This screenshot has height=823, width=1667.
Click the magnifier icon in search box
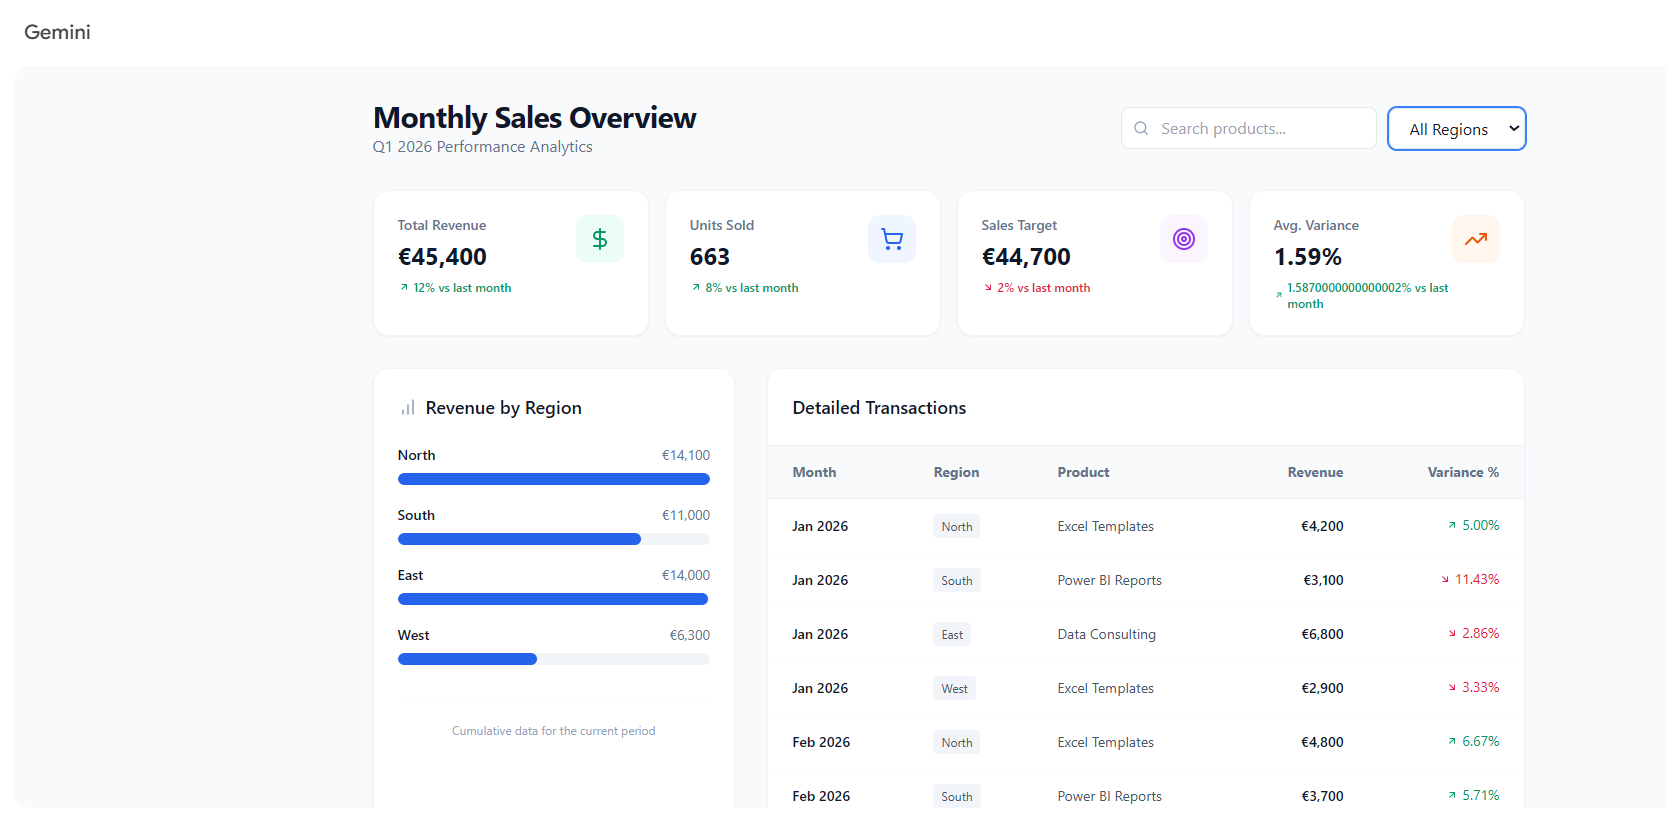click(x=1141, y=128)
